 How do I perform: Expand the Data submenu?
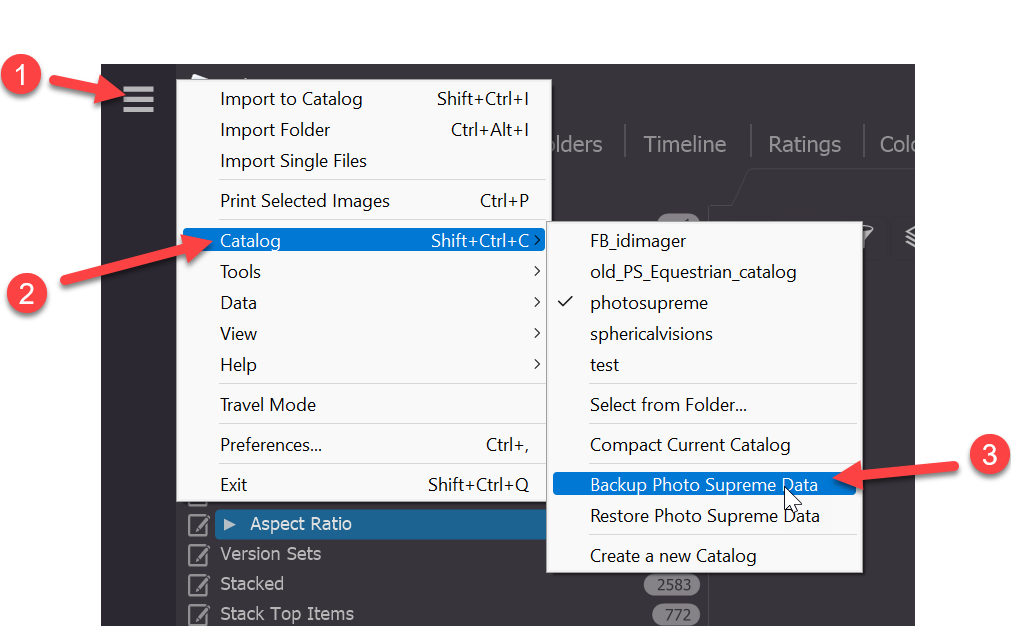pos(364,302)
